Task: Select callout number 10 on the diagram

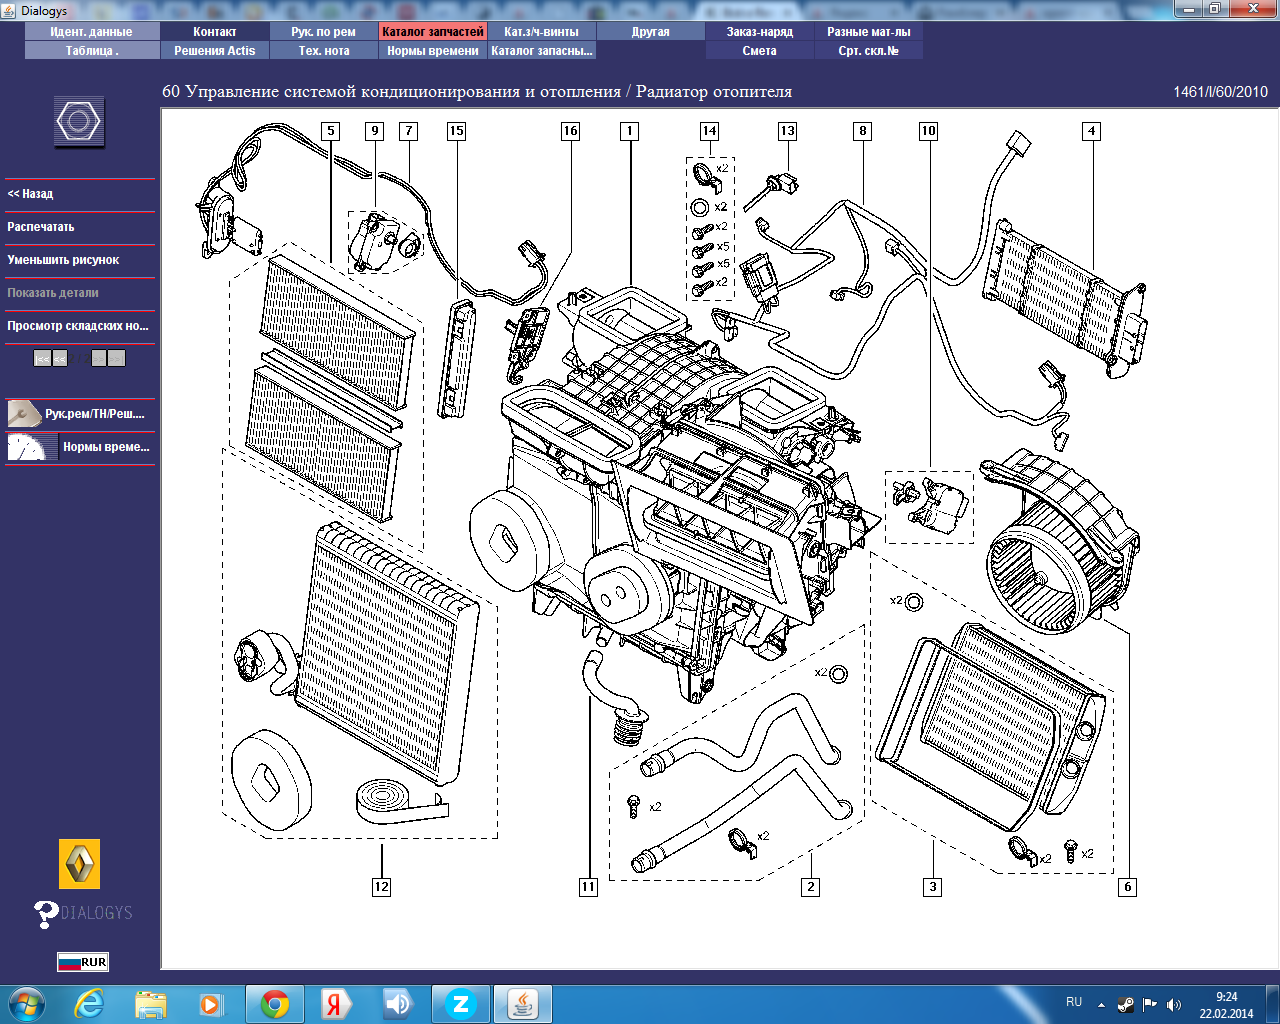Action: point(929,131)
